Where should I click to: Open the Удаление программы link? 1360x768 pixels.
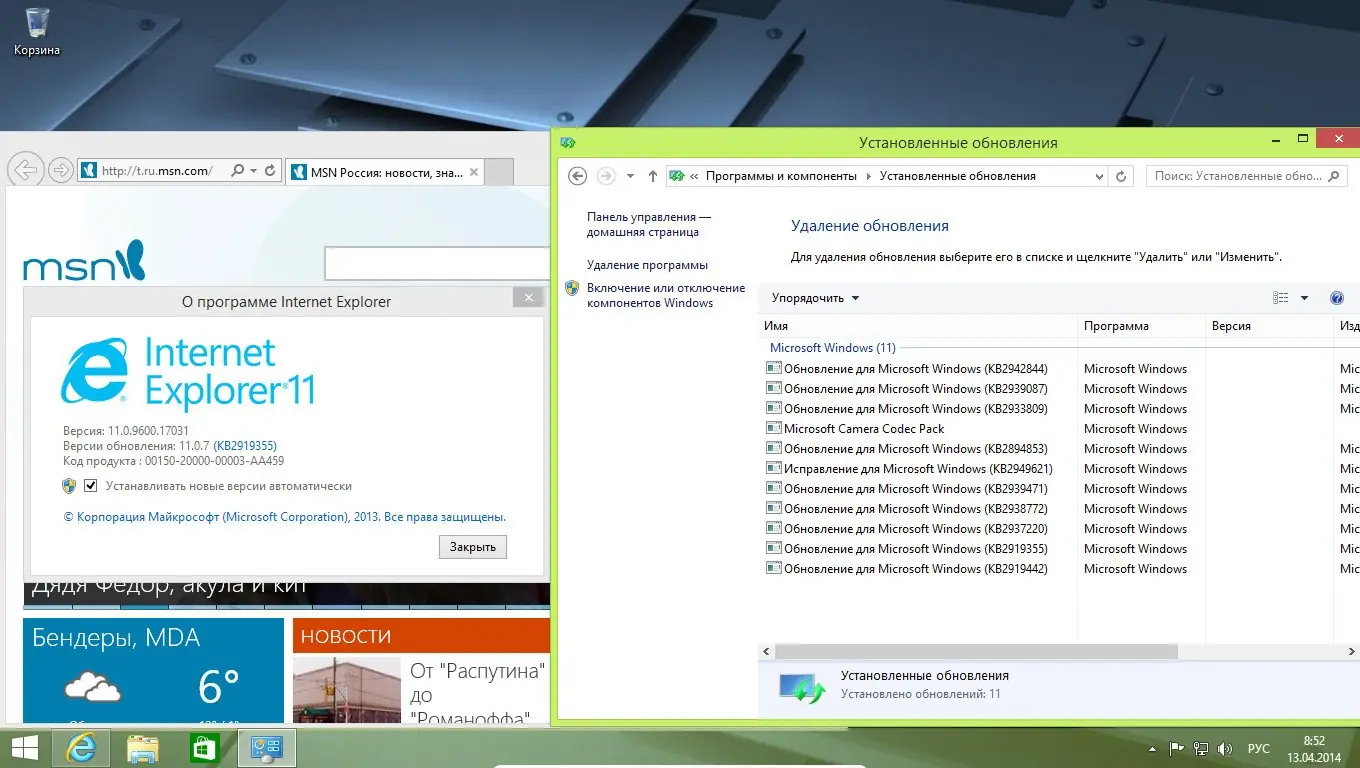click(647, 265)
